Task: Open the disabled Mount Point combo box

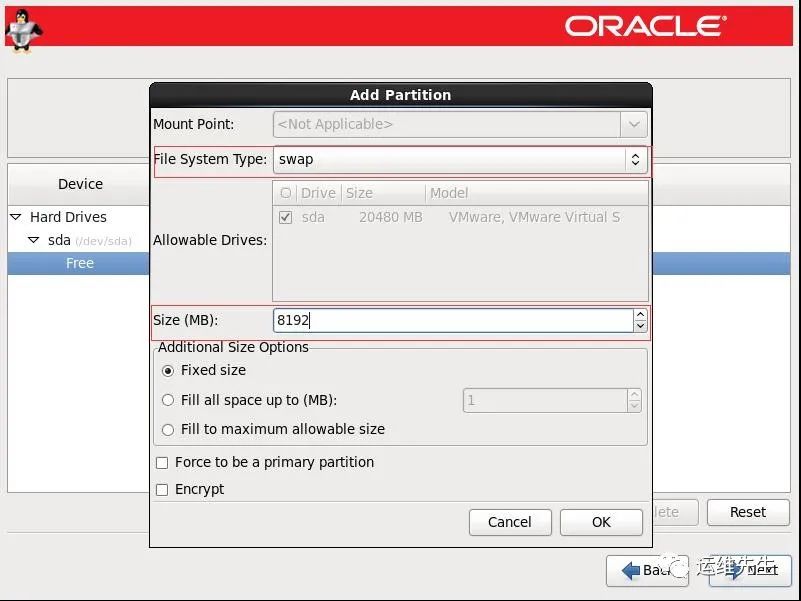Action: pos(460,124)
